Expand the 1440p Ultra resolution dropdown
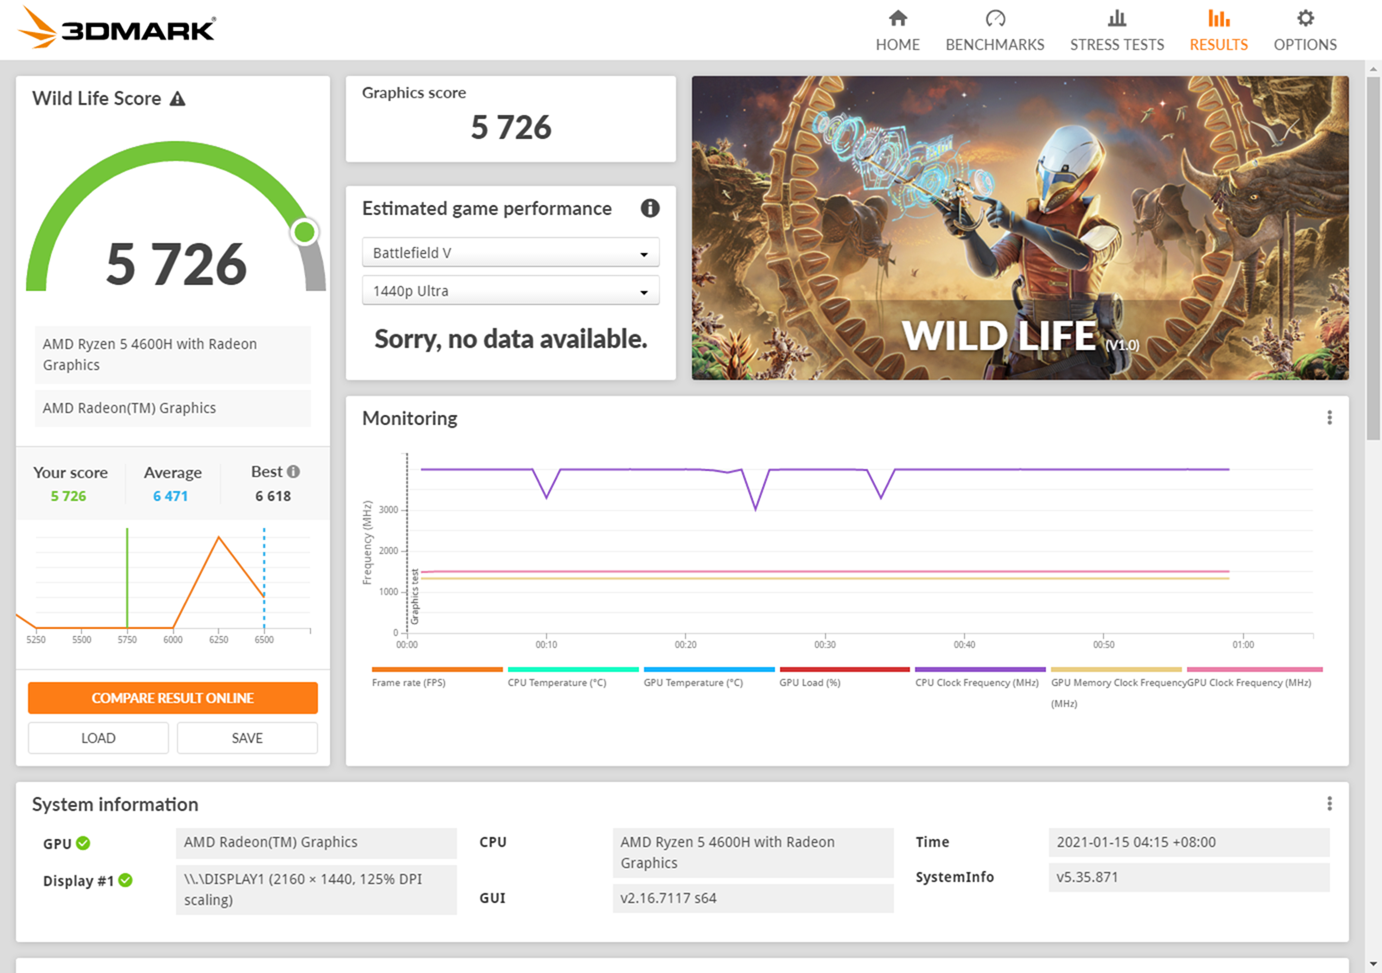 click(x=510, y=291)
